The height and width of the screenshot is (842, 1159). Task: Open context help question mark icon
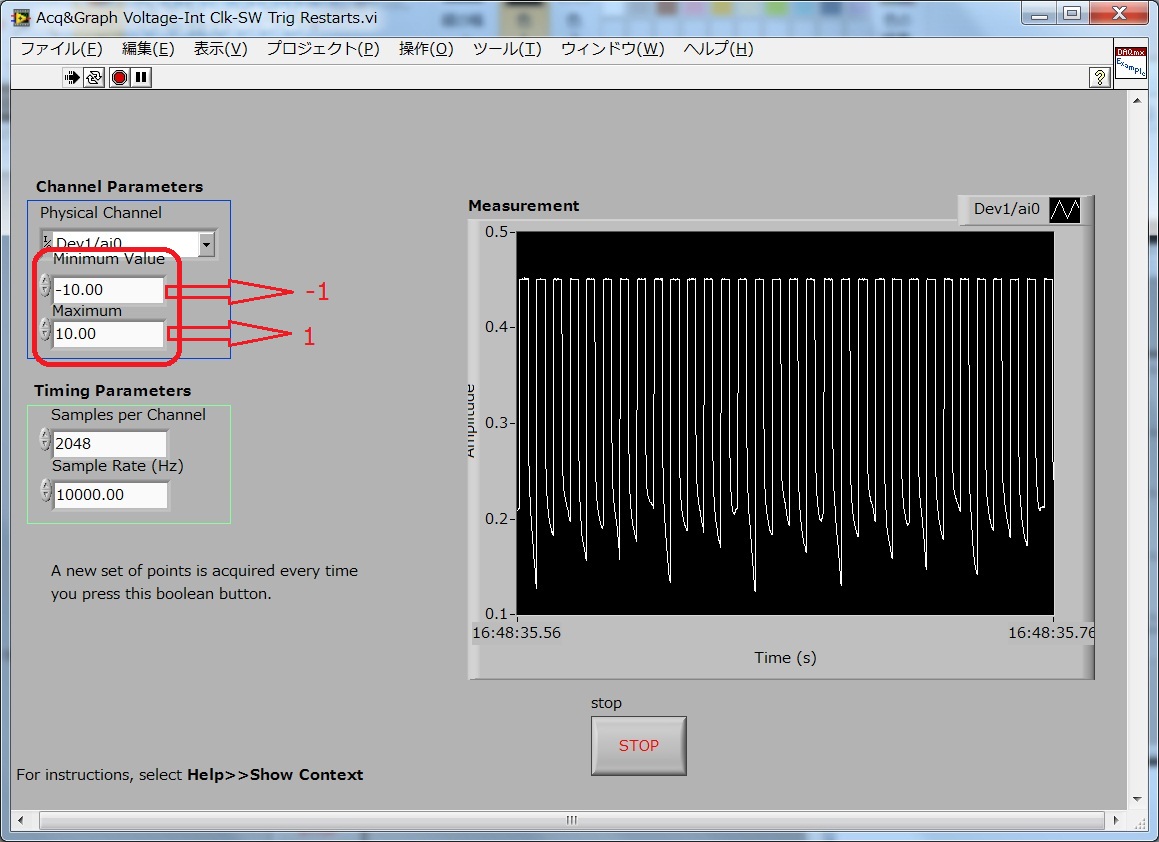(x=1098, y=77)
